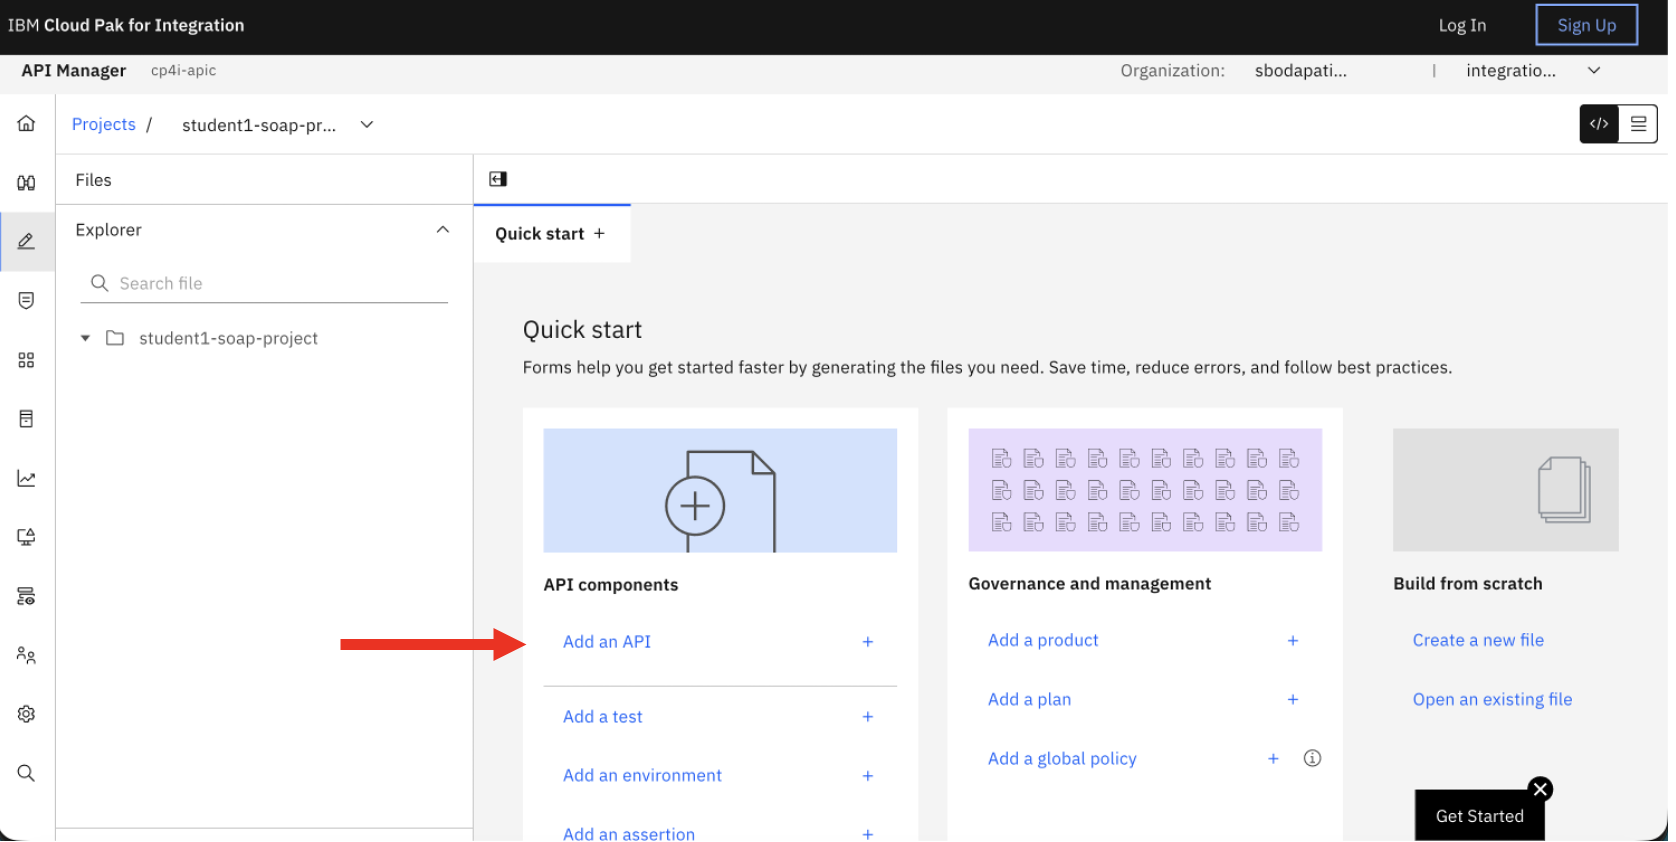Click Open an existing file link
Viewport: 1676px width, 842px height.
coord(1492,700)
